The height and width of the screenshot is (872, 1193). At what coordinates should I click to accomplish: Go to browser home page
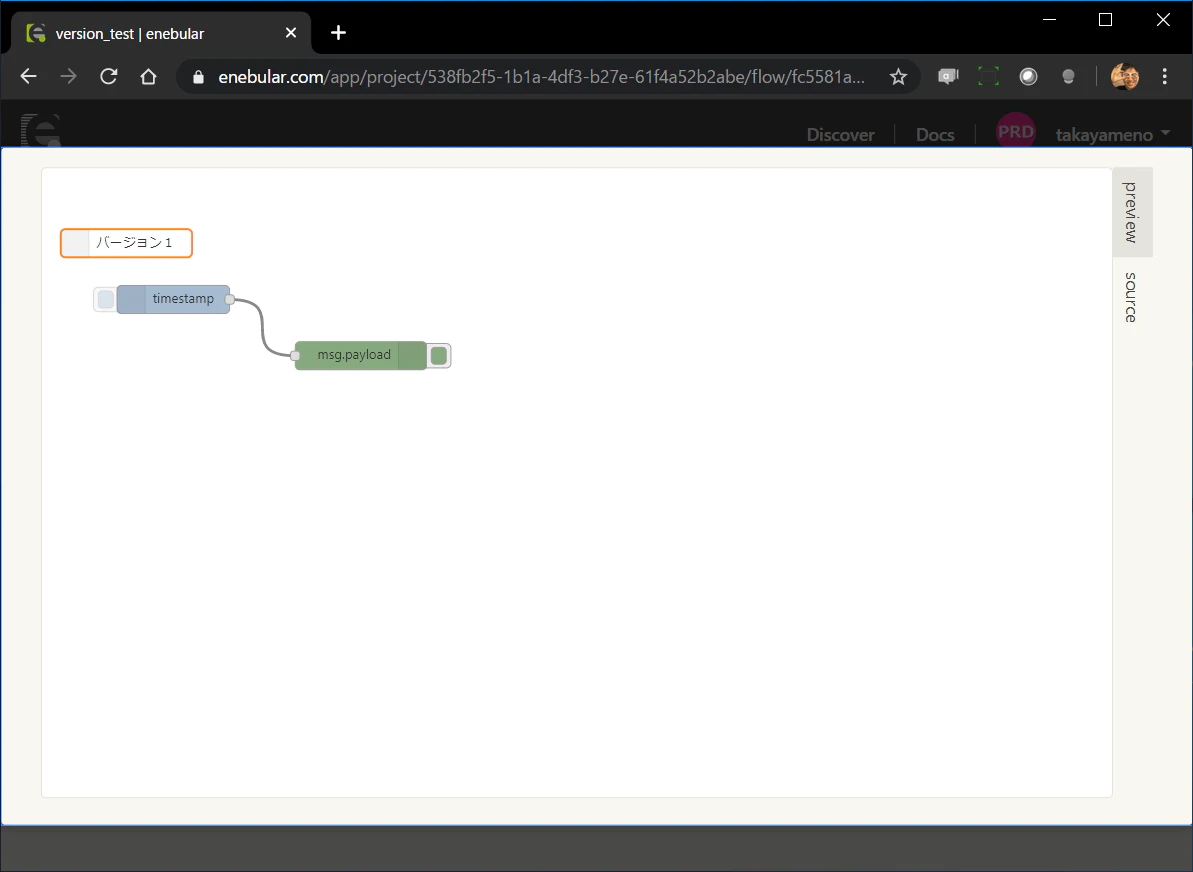(148, 76)
